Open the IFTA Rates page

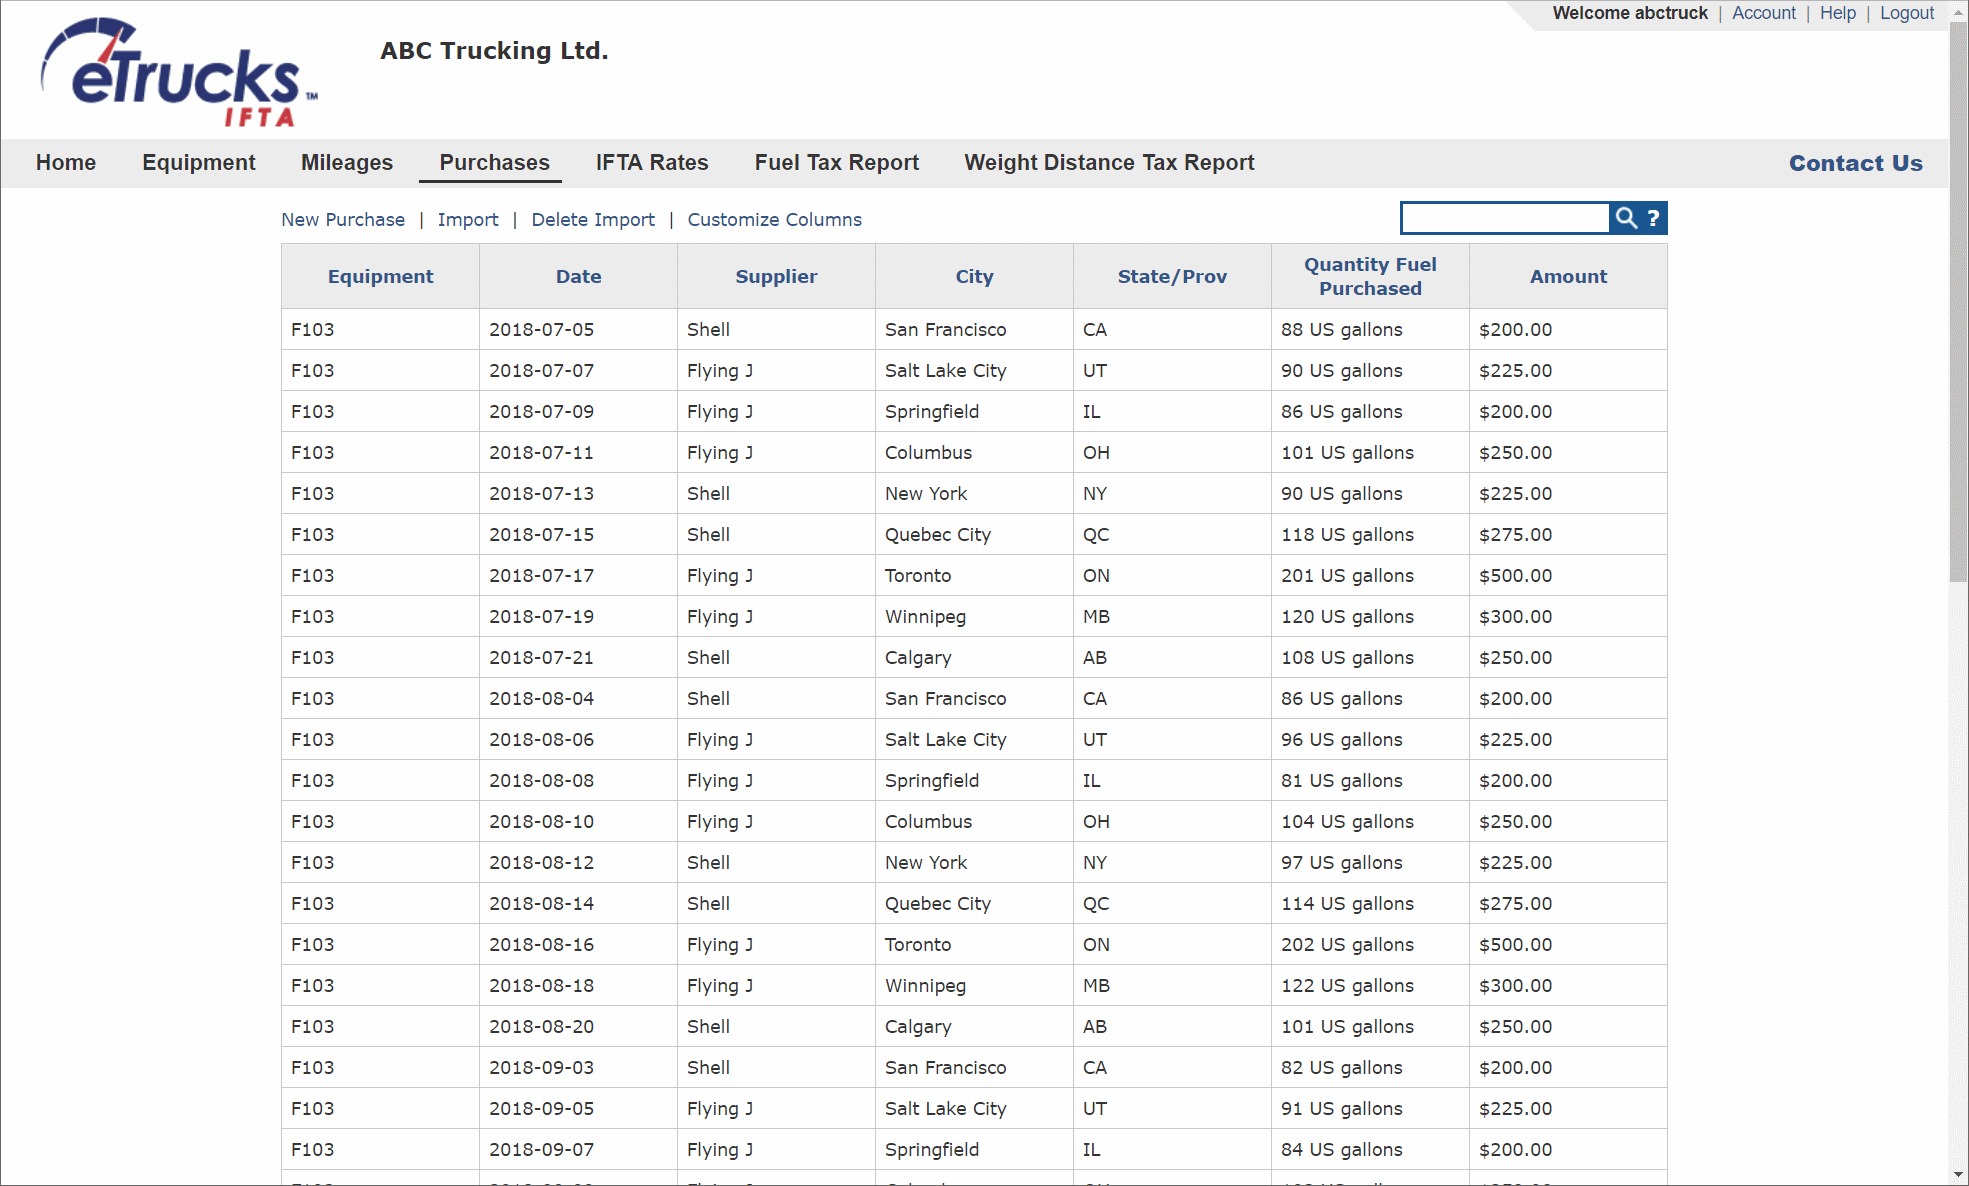[x=651, y=163]
